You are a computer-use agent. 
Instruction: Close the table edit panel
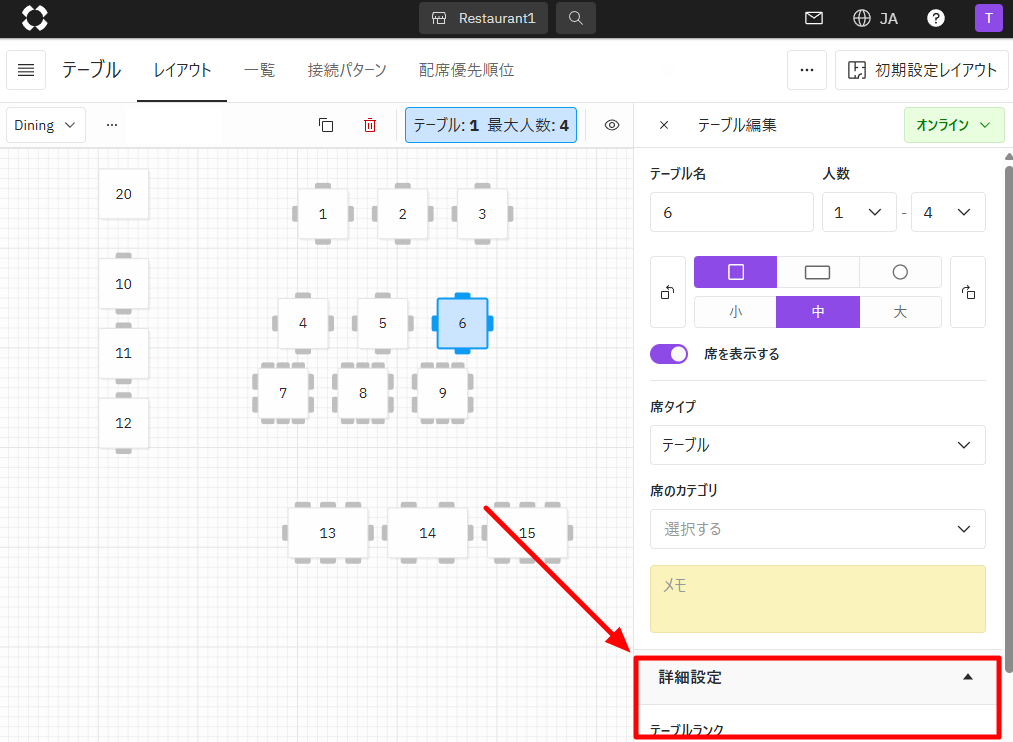pyautogui.click(x=664, y=125)
